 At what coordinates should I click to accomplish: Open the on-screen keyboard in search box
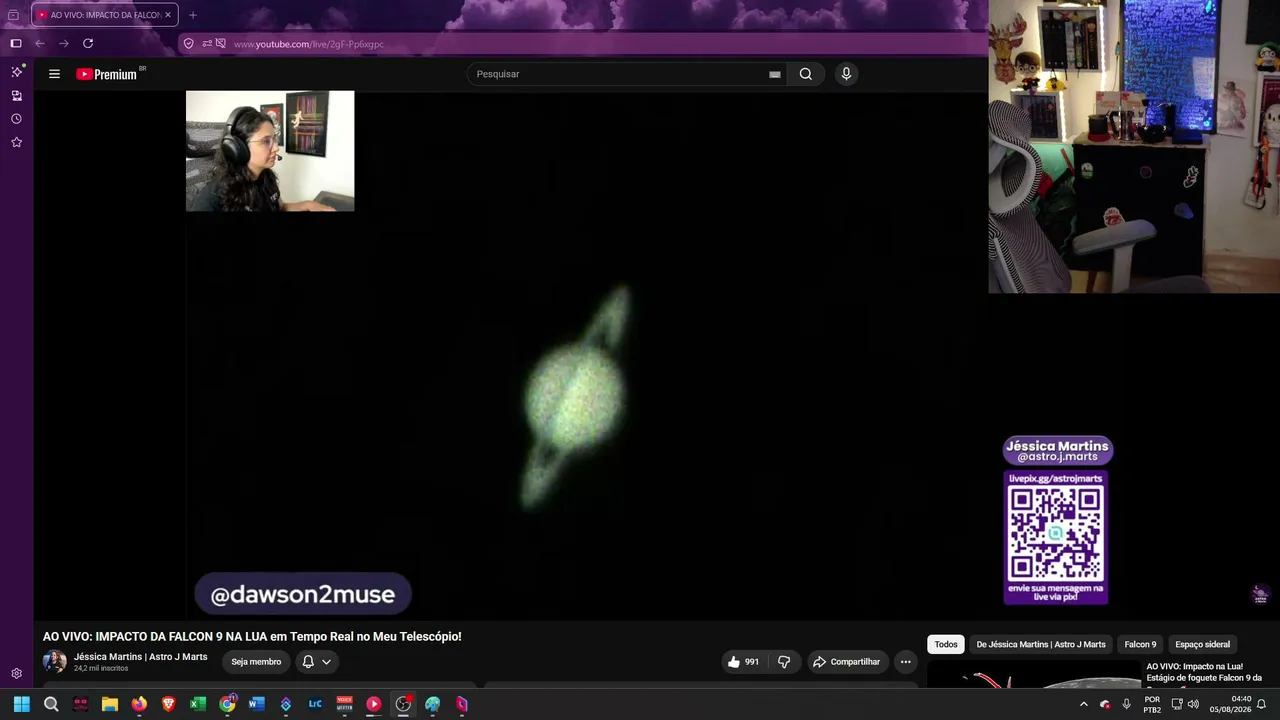pyautogui.click(x=775, y=74)
